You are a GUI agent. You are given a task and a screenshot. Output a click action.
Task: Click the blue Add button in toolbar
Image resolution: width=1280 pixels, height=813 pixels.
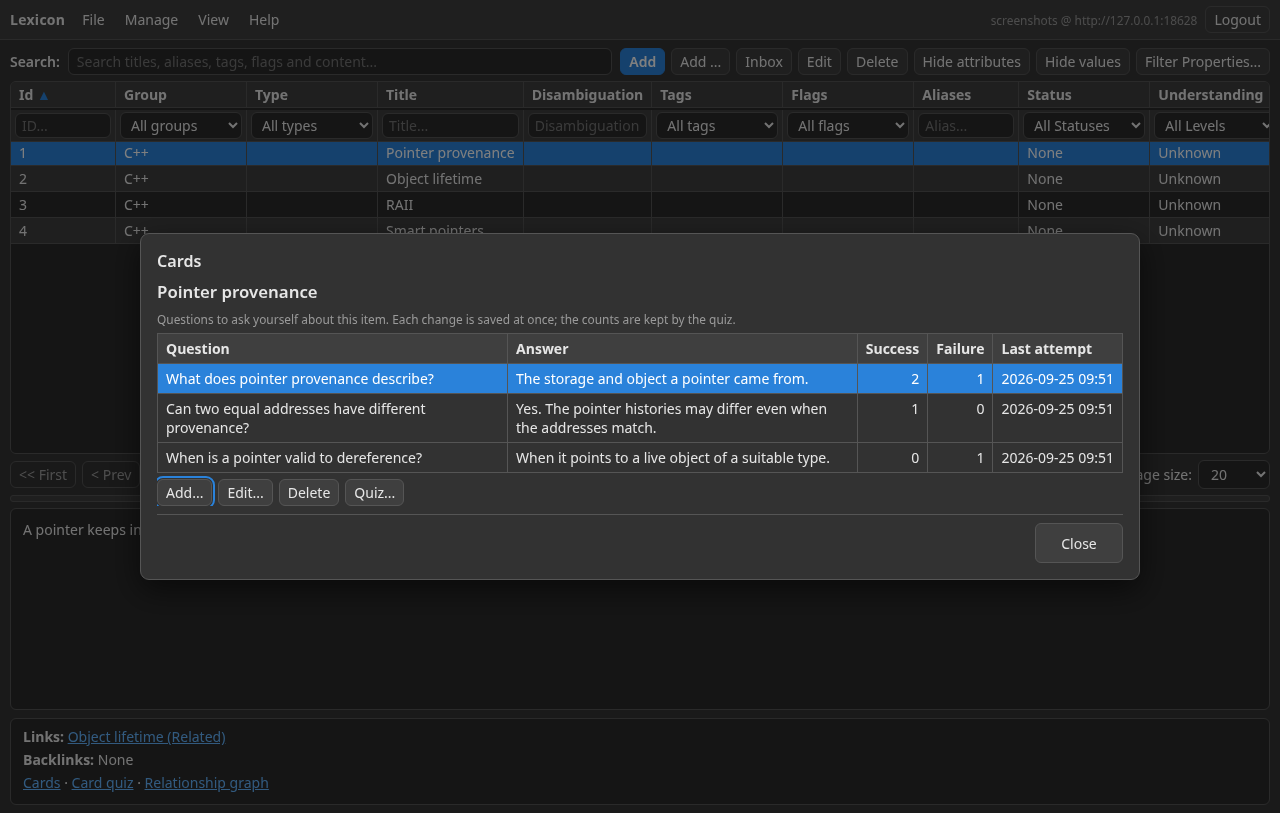point(642,62)
